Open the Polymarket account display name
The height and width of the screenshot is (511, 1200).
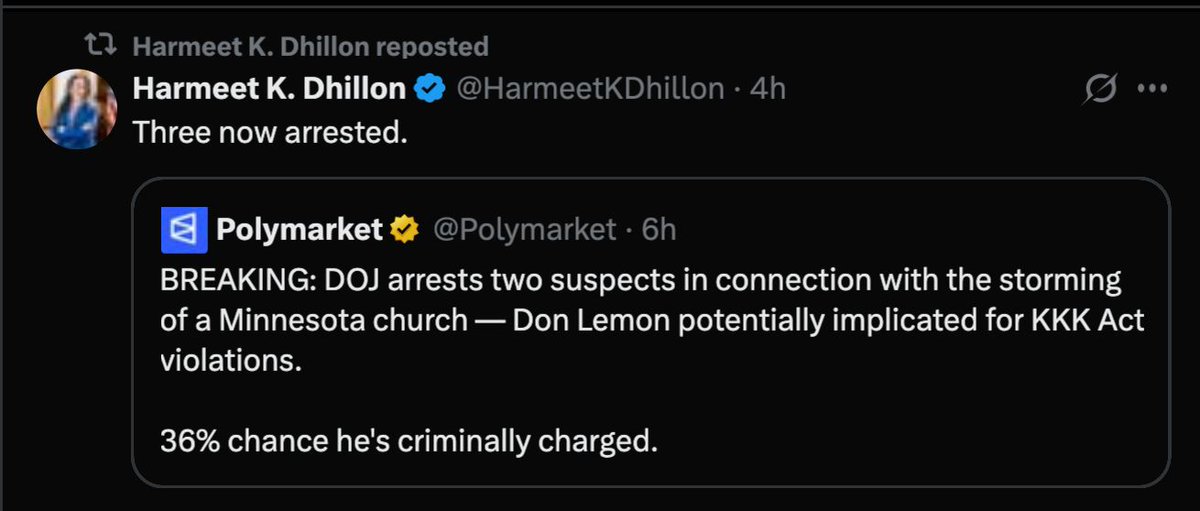299,230
